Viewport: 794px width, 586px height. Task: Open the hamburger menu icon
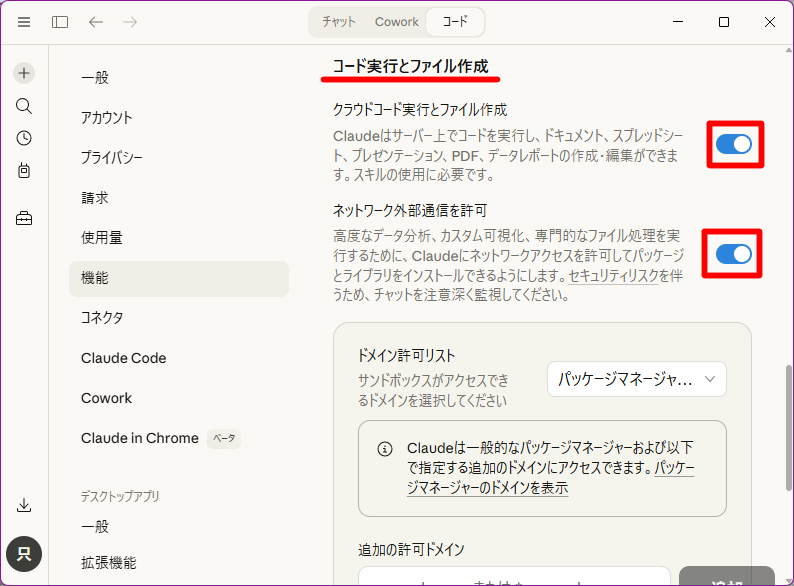point(24,22)
